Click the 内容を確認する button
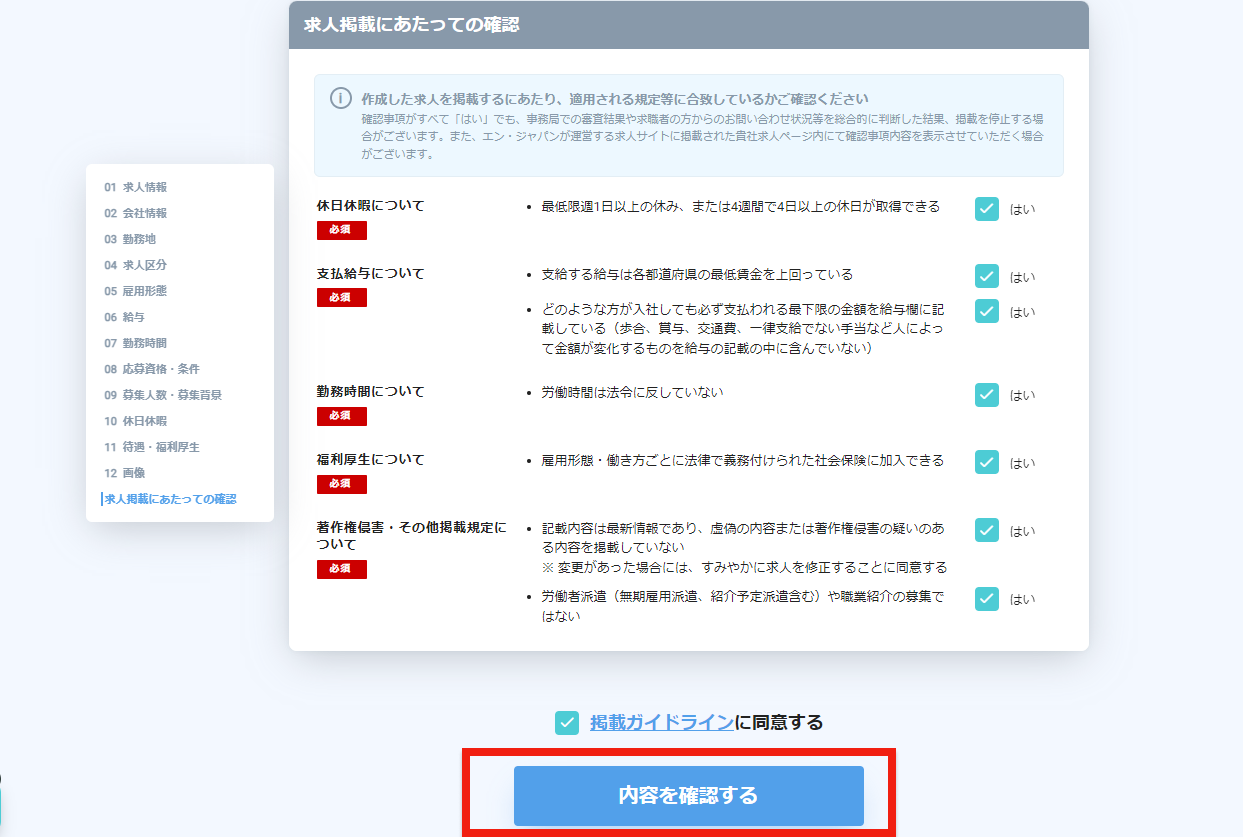This screenshot has height=837, width=1243. click(x=689, y=796)
